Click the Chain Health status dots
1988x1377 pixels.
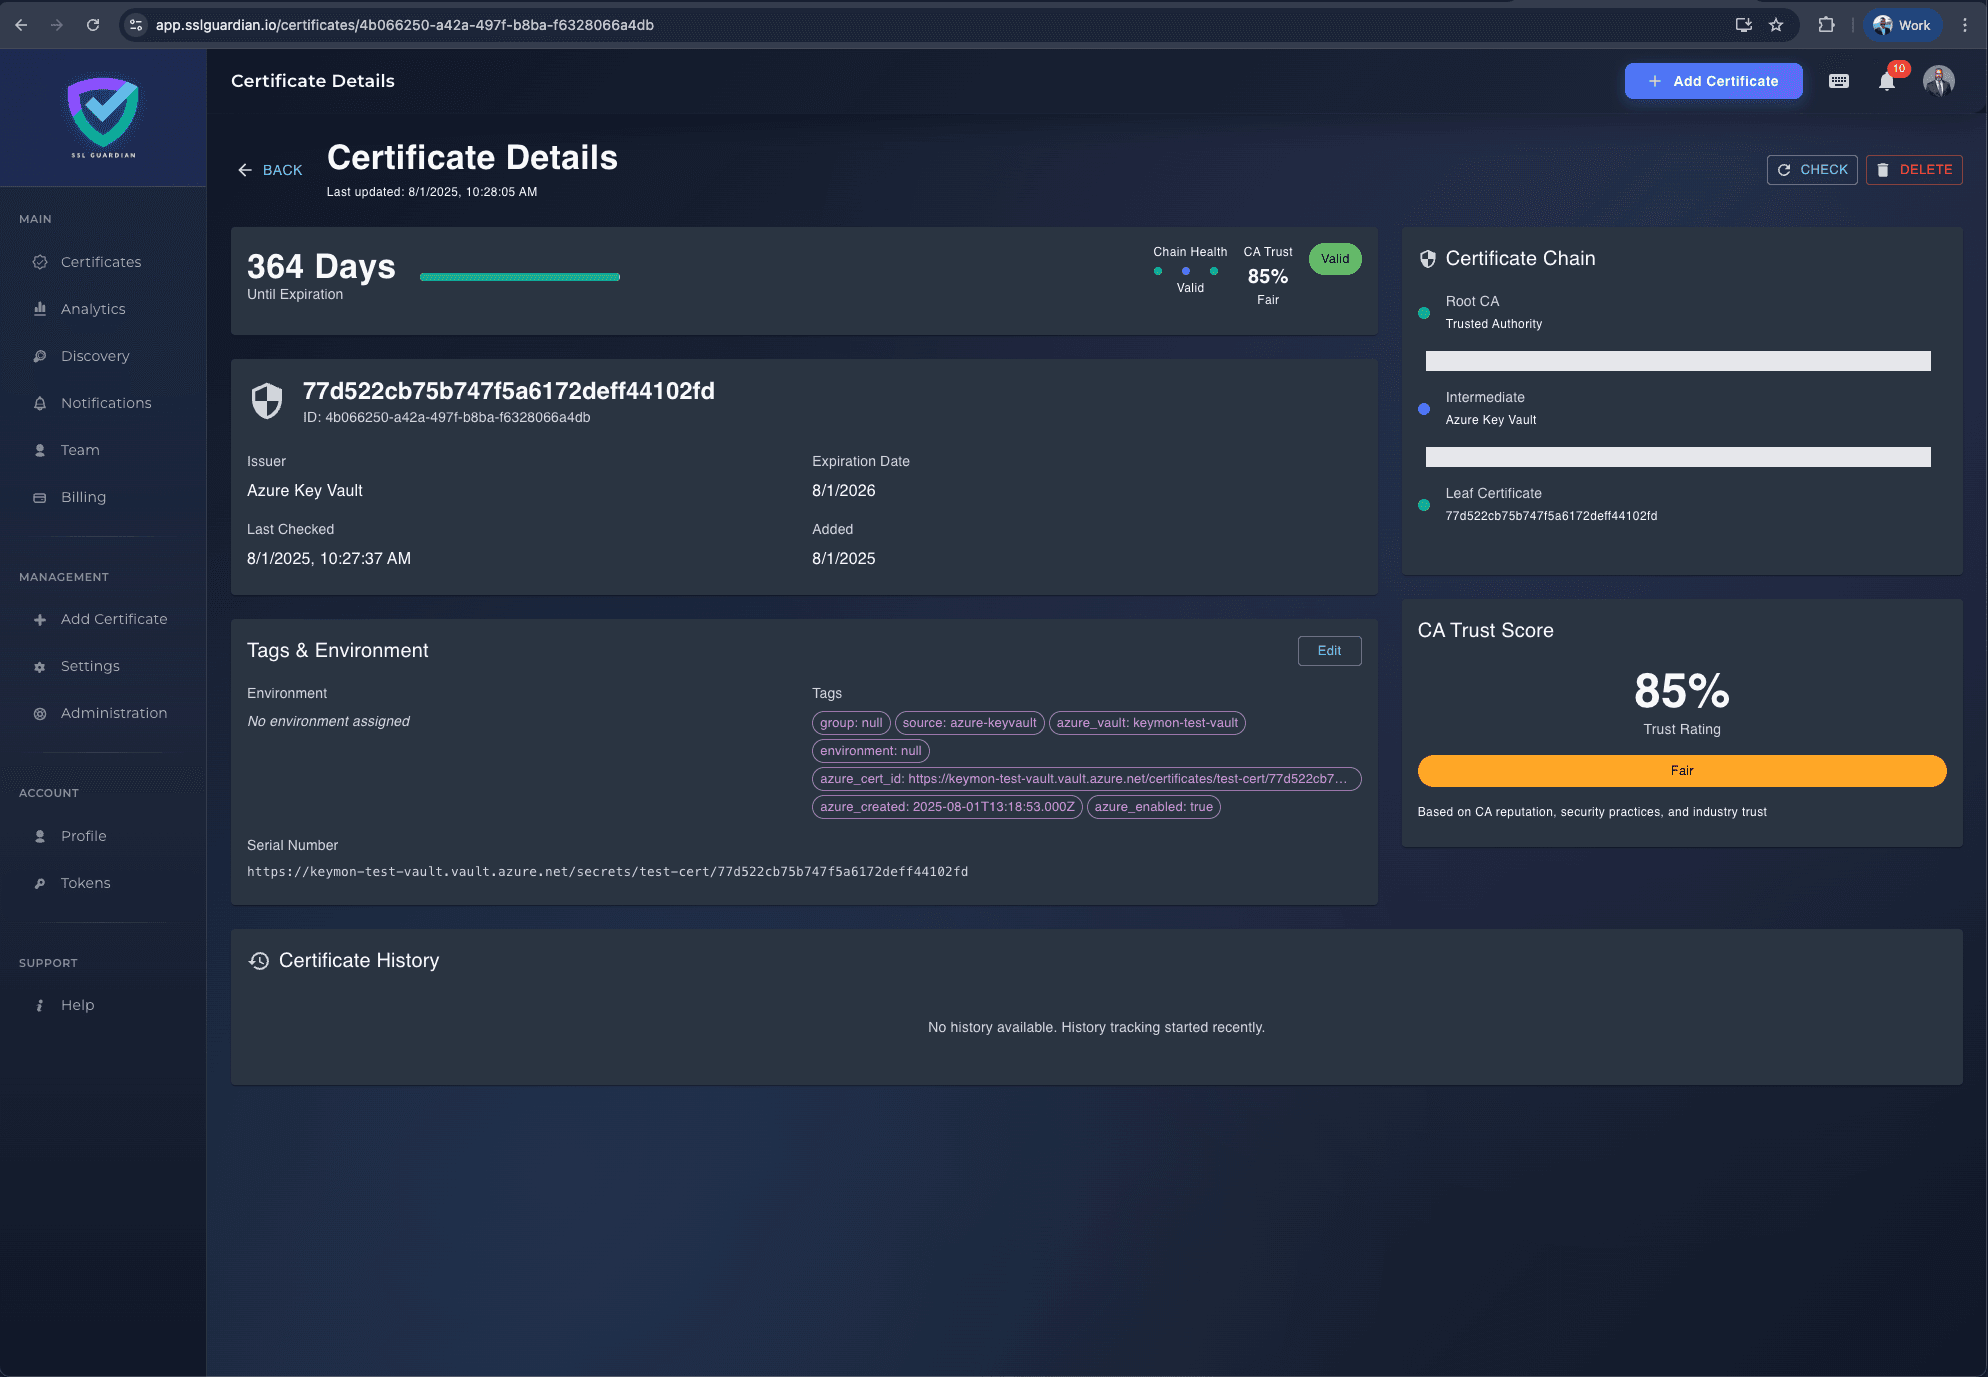click(x=1186, y=271)
